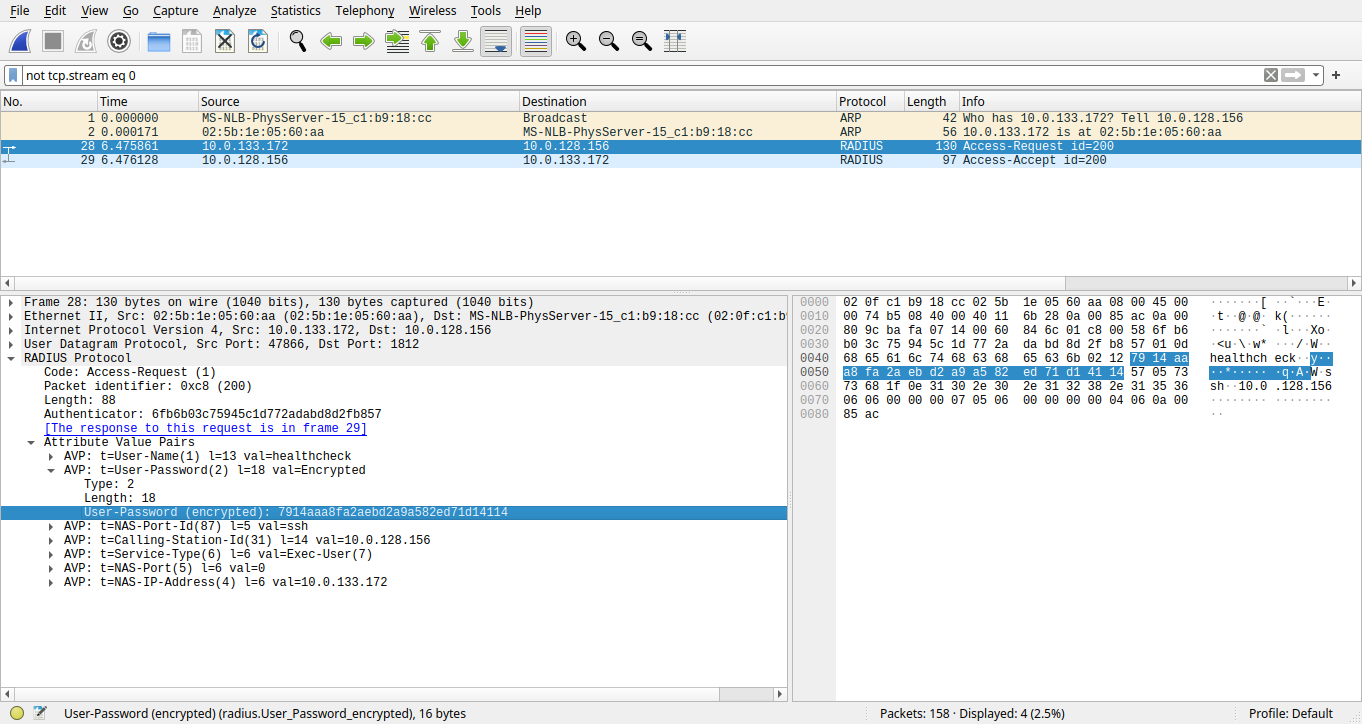1362x724 pixels.
Task: Open capture options gear icon
Action: (119, 41)
